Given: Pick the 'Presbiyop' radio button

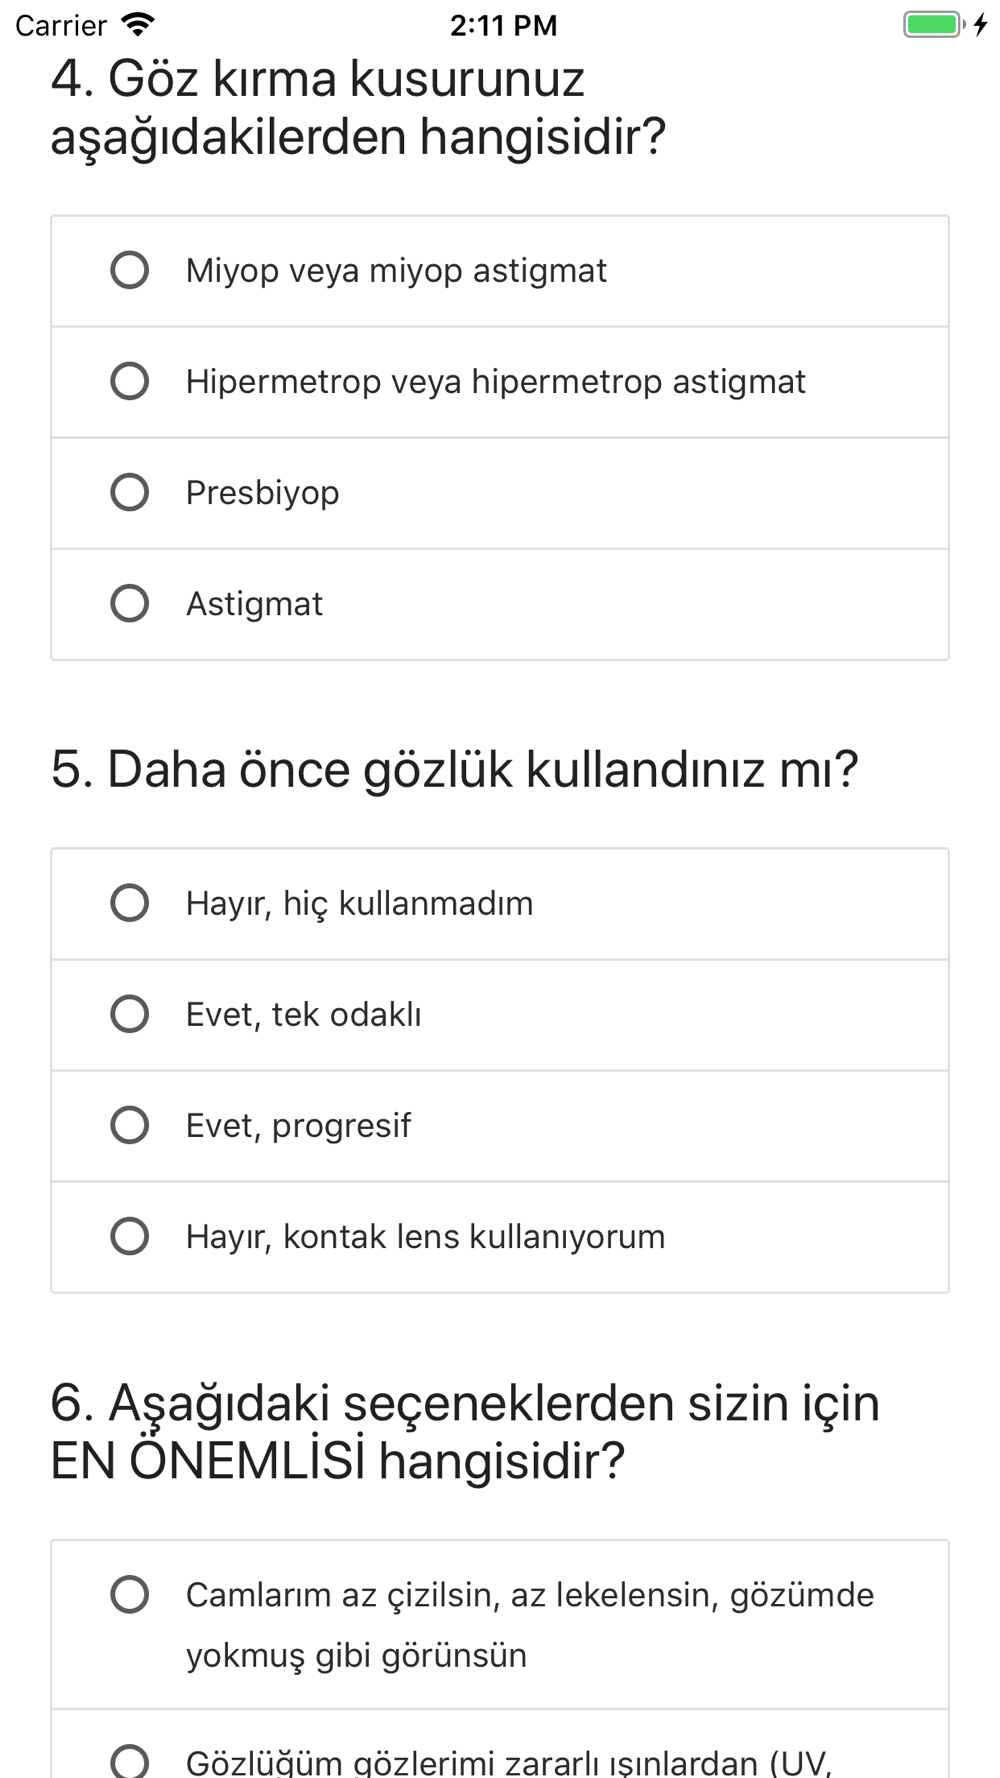Looking at the screenshot, I should [129, 492].
